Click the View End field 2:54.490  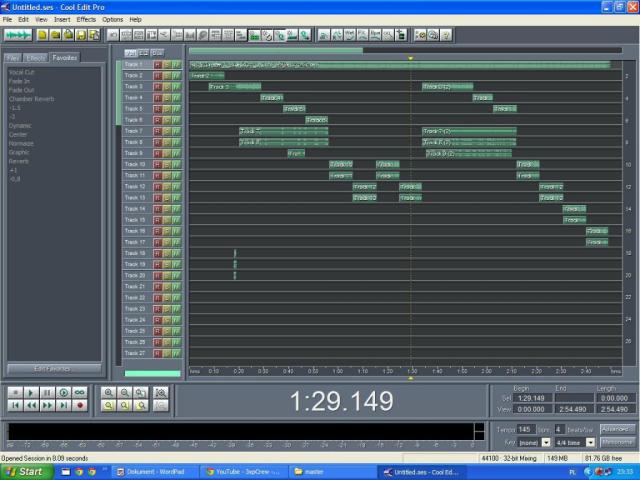coord(573,409)
